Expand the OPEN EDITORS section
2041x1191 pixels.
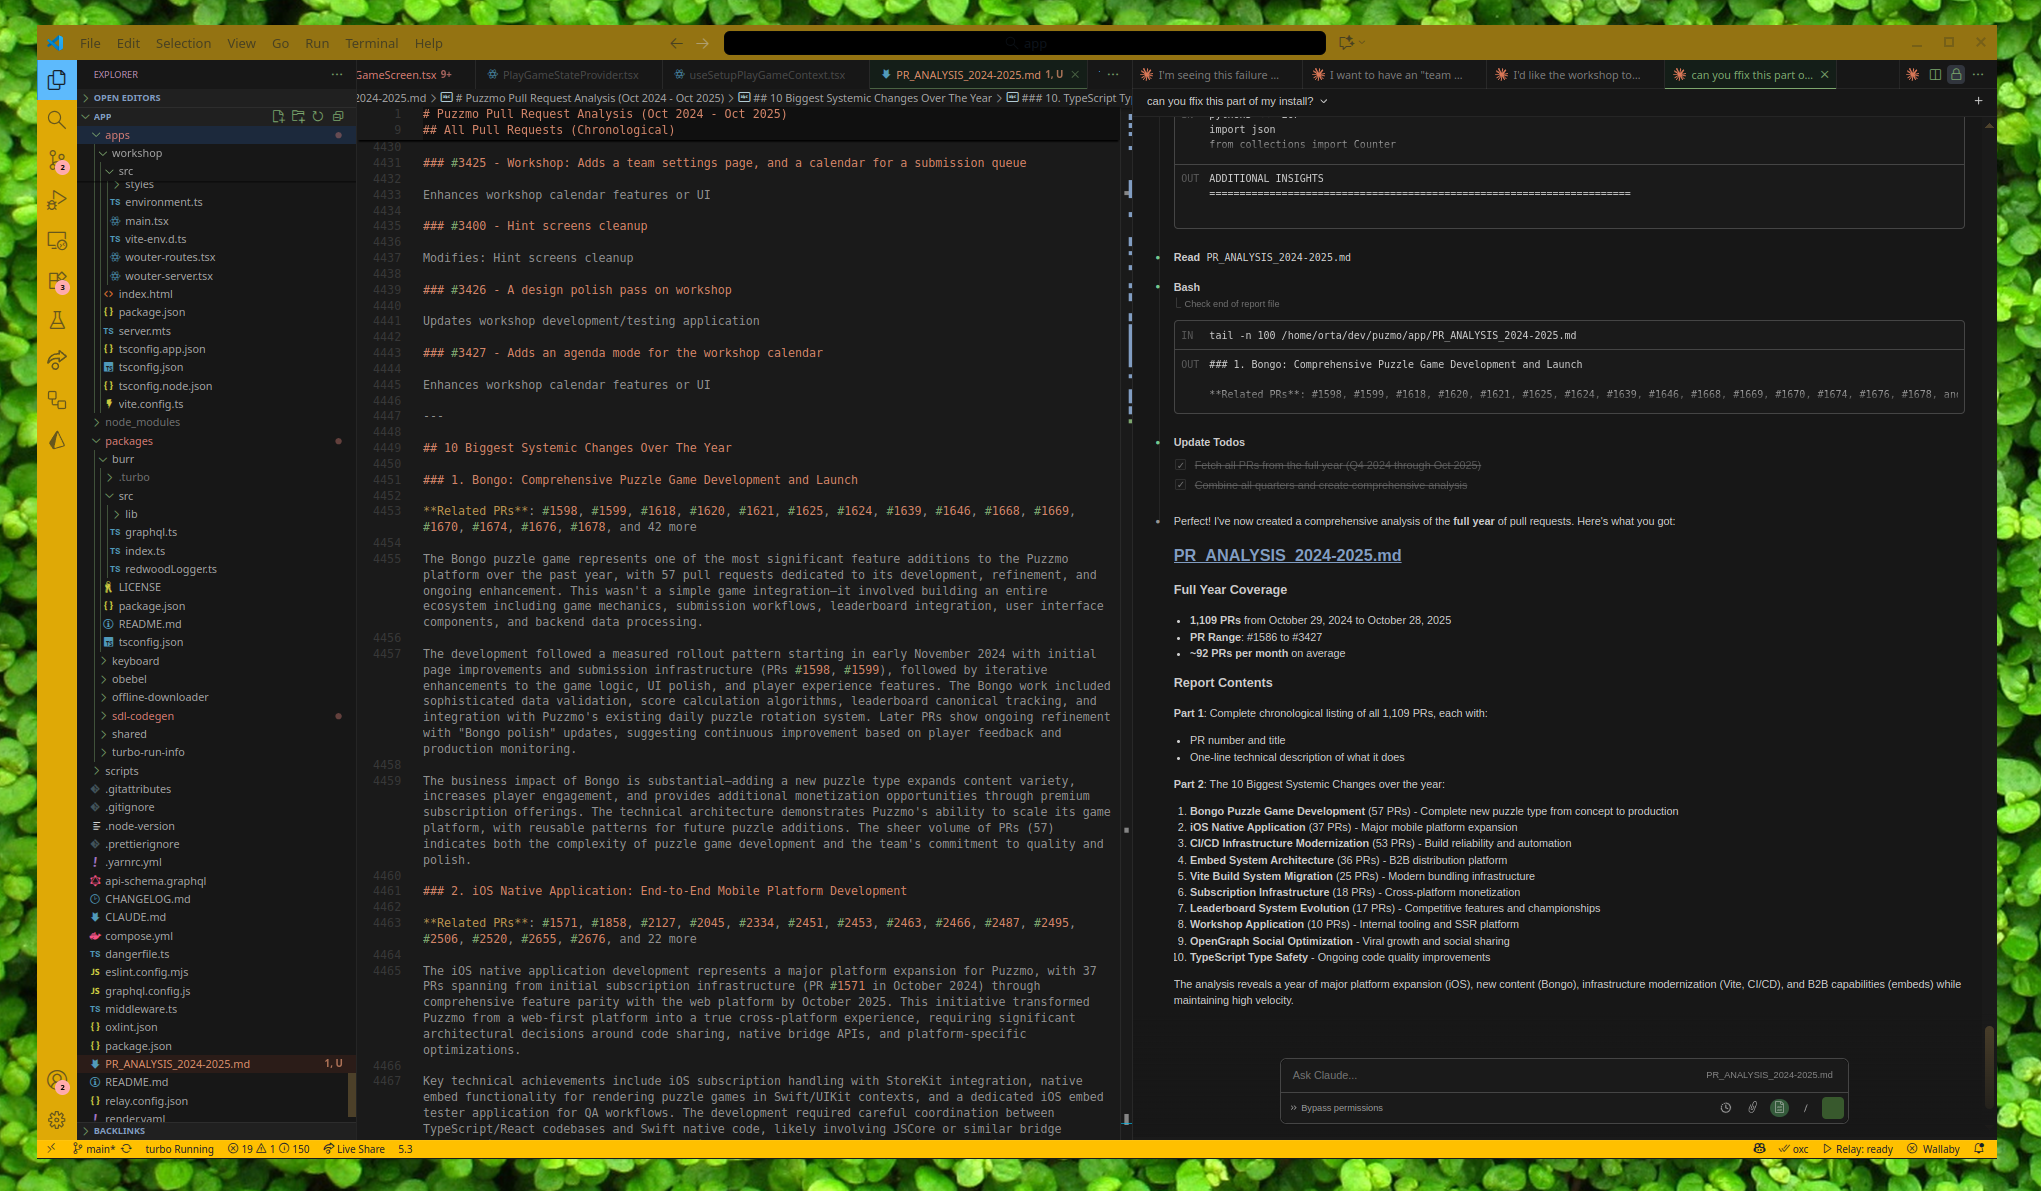(127, 98)
